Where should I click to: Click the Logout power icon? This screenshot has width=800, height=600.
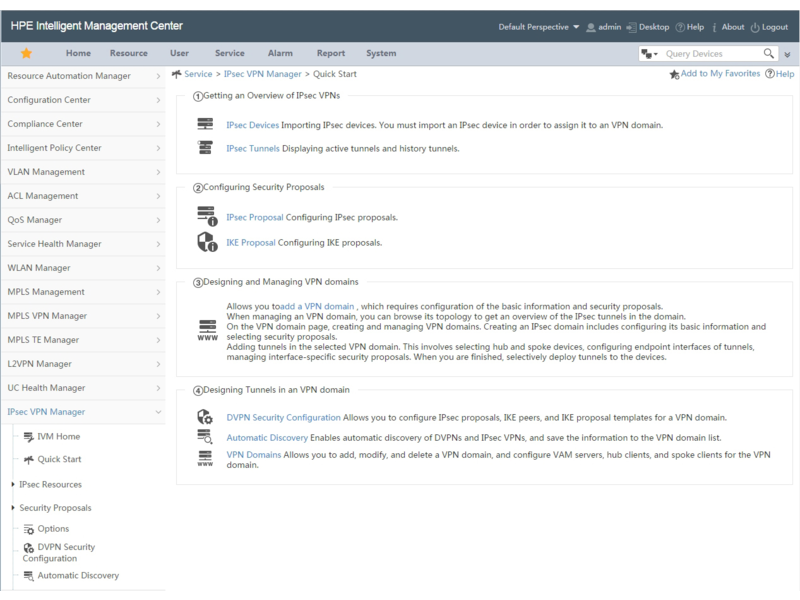[755, 28]
